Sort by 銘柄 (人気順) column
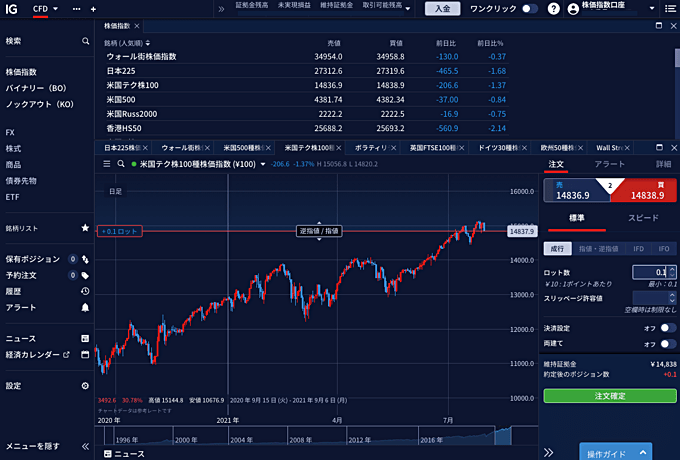680x460 pixels. [x=127, y=43]
